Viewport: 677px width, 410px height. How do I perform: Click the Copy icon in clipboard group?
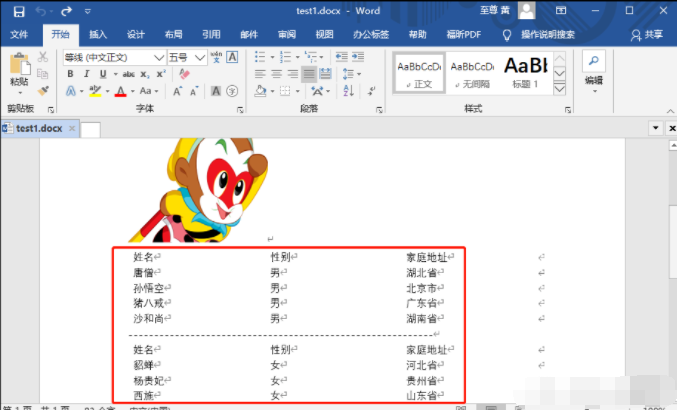43,74
